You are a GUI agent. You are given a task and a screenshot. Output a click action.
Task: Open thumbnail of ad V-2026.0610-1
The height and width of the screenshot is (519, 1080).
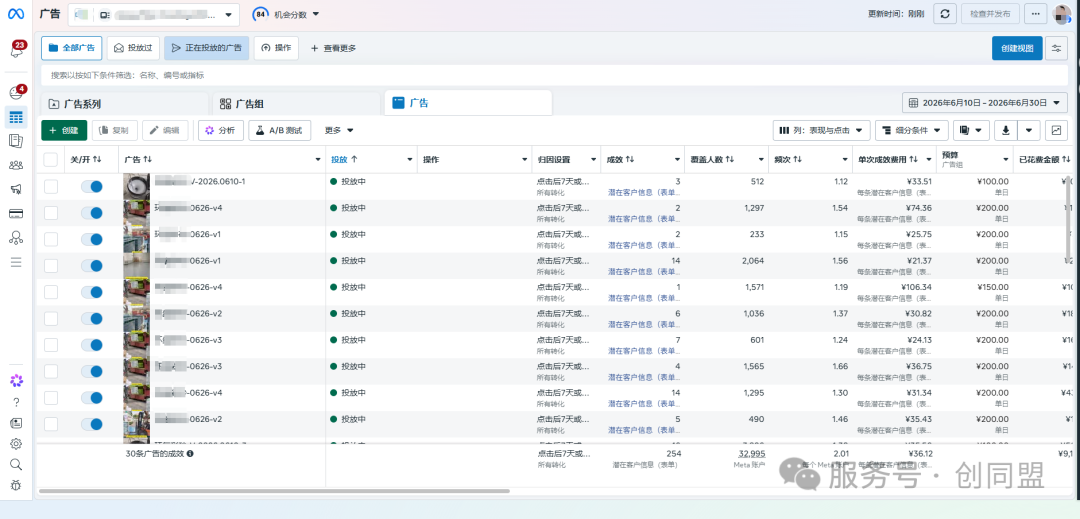[x=137, y=187]
